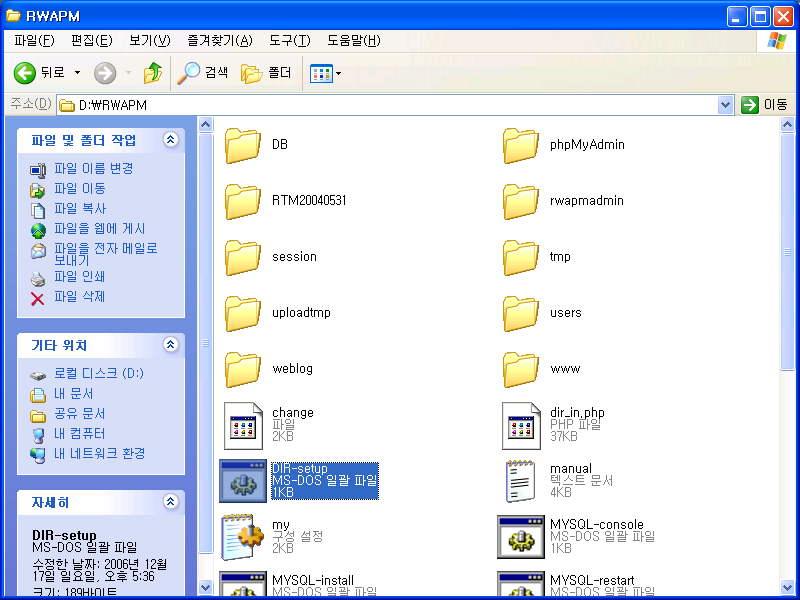The image size is (800, 600).
Task: Expand the address bar dropdown
Action: [725, 105]
